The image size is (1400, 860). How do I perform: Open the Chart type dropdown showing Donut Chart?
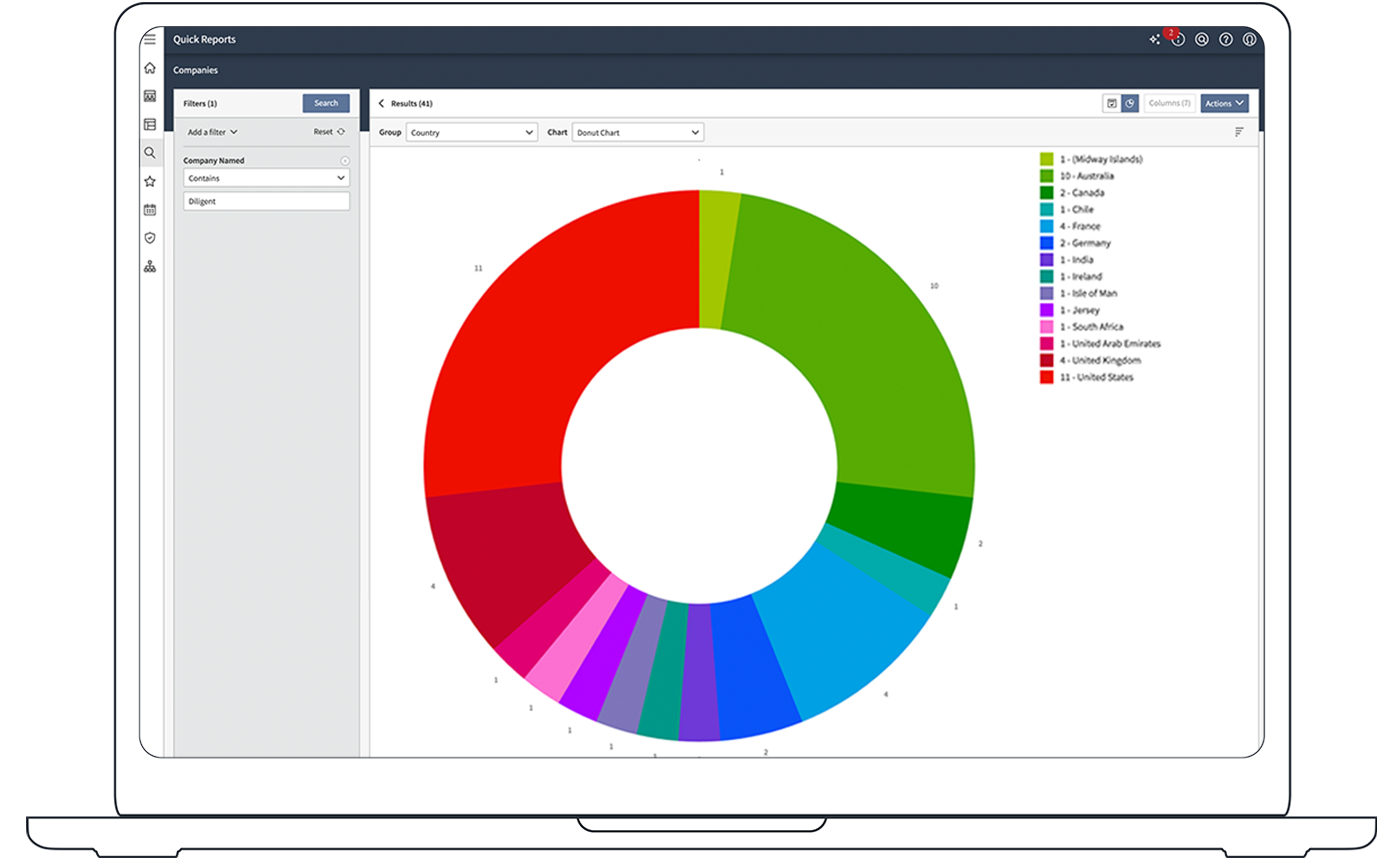click(x=638, y=132)
